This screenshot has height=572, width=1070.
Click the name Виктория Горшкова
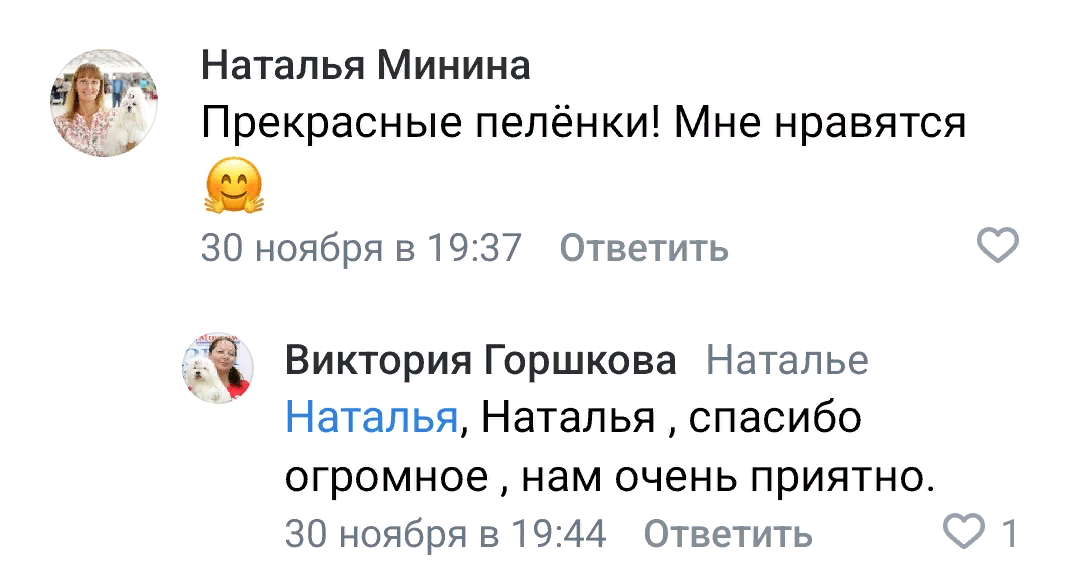pos(480,360)
